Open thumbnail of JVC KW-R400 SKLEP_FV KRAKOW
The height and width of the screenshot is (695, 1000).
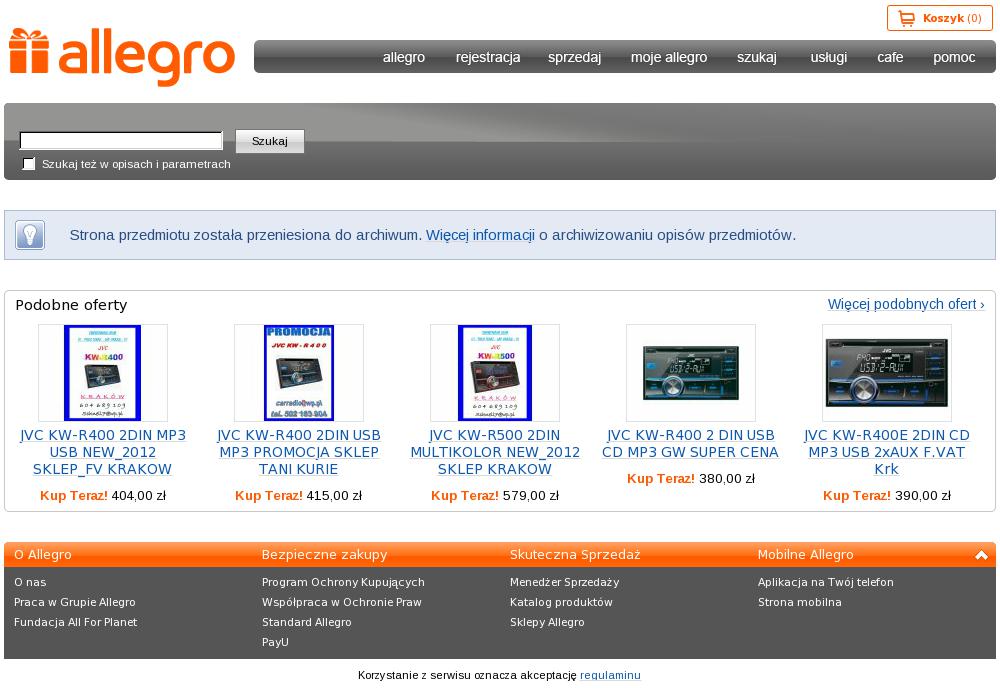point(103,372)
